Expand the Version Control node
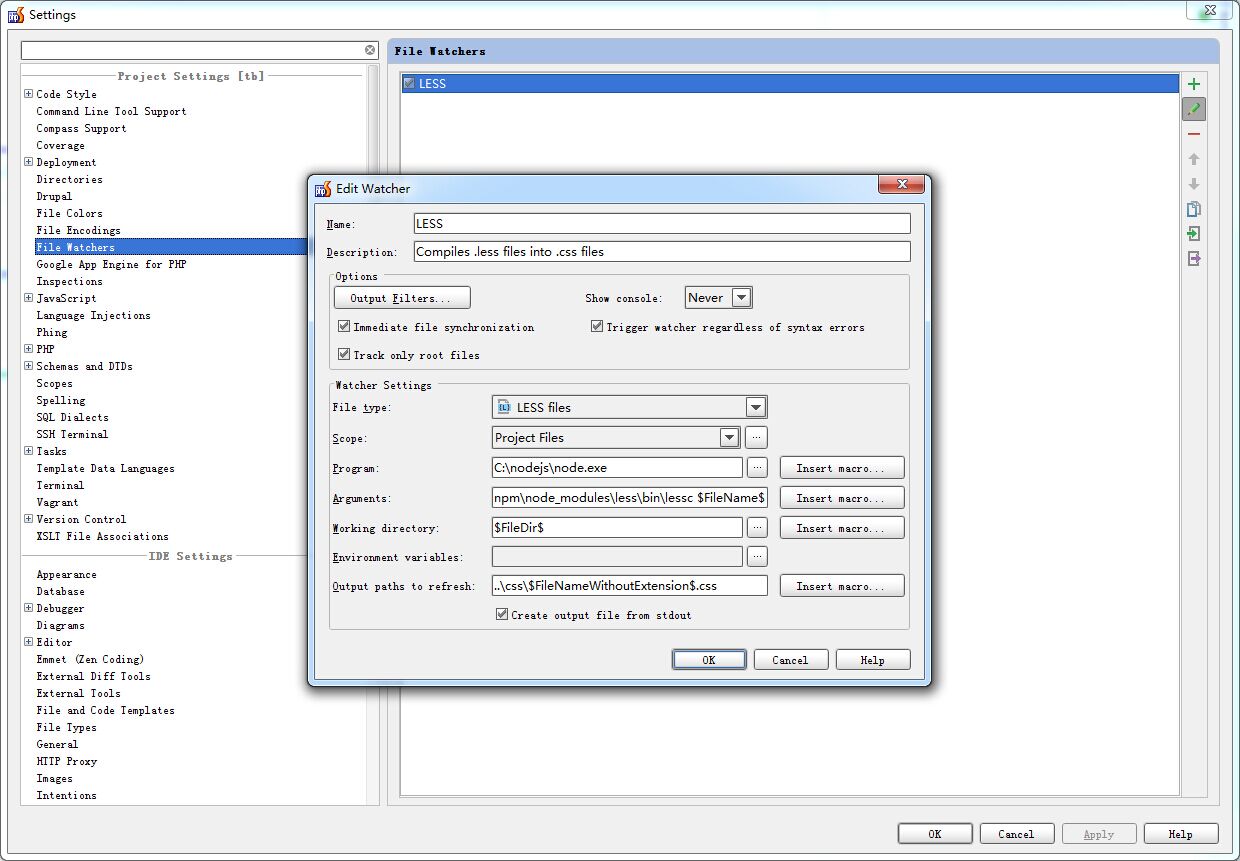Screen dimensions: 1240x861 pos(29,519)
